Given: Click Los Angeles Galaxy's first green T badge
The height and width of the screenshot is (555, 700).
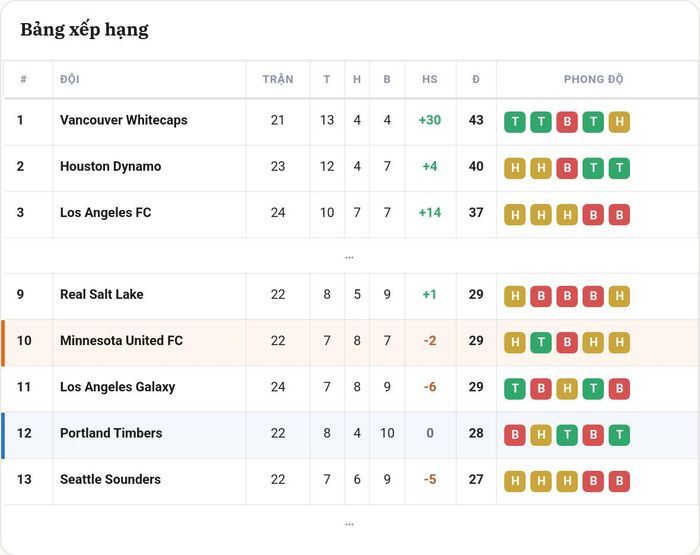Looking at the screenshot, I should click(515, 389).
